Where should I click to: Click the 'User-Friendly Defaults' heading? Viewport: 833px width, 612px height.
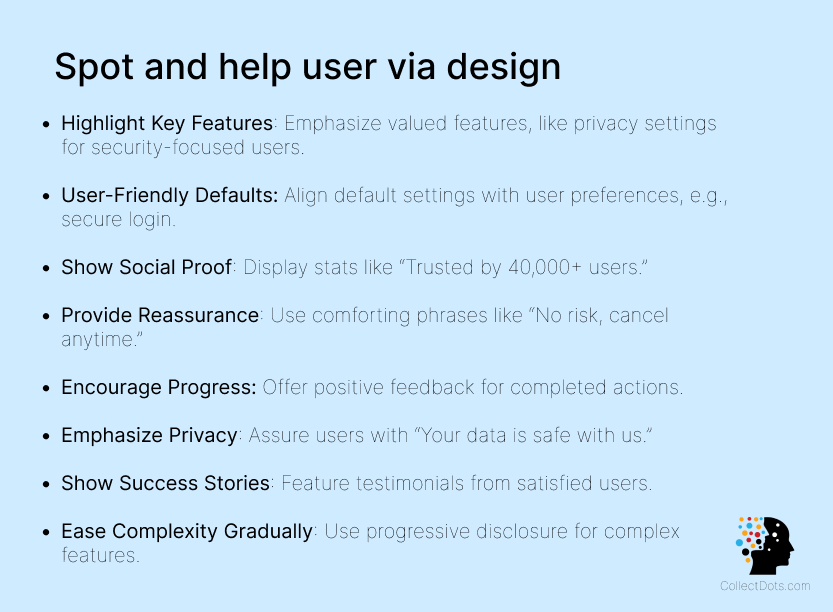[169, 195]
